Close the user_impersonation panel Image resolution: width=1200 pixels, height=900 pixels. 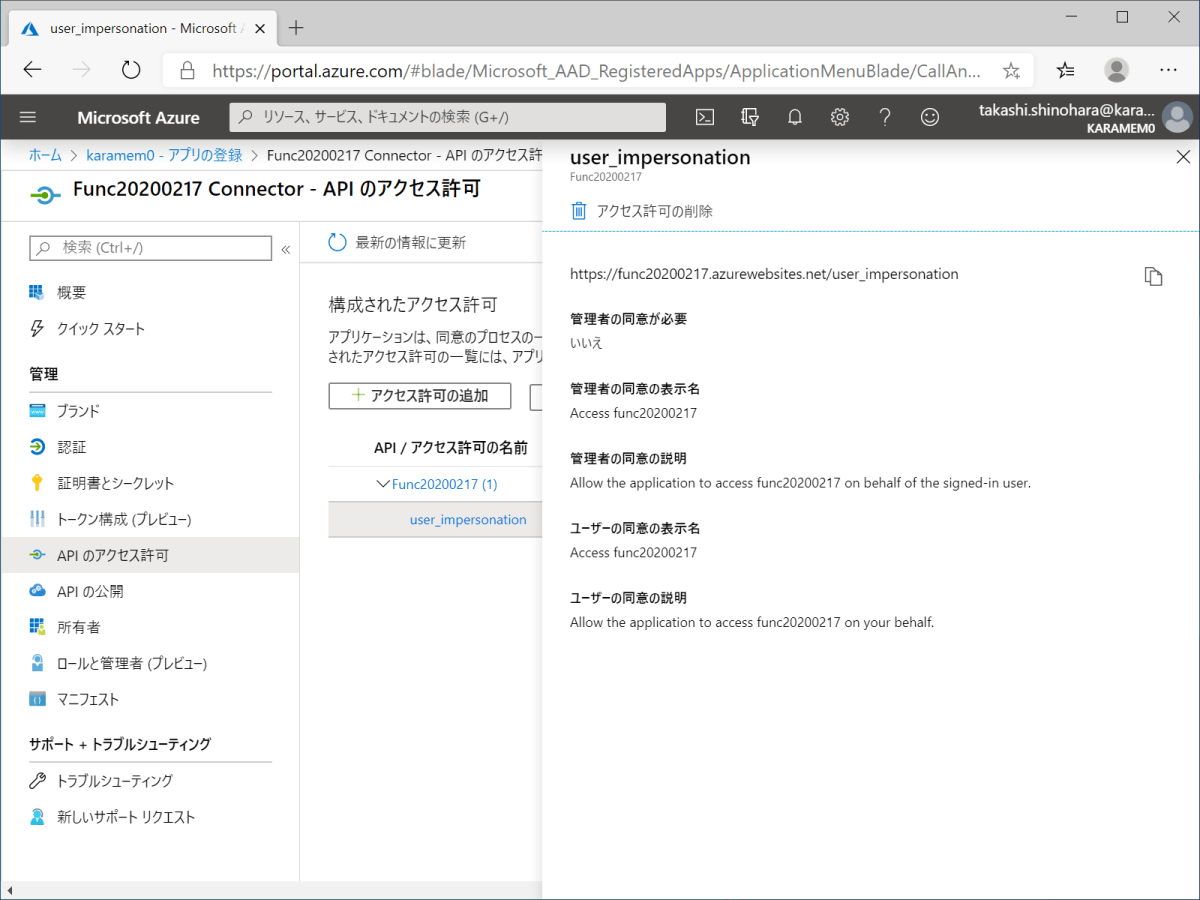(x=1183, y=157)
